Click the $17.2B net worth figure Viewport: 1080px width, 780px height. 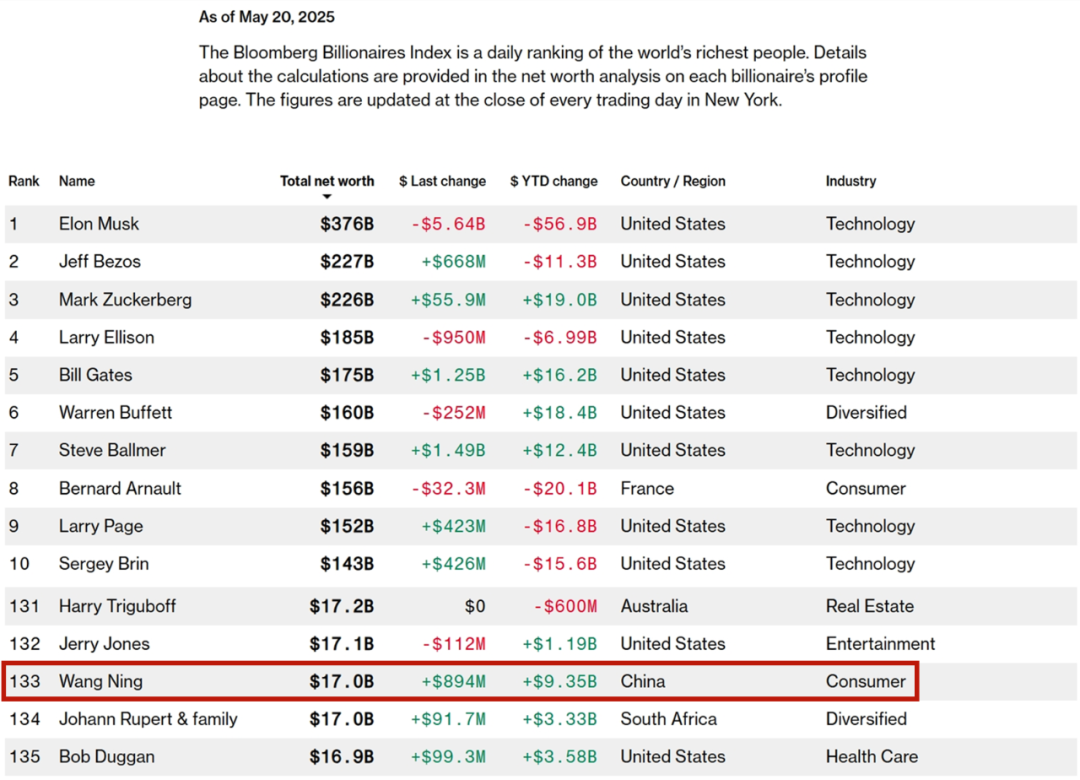[342, 606]
